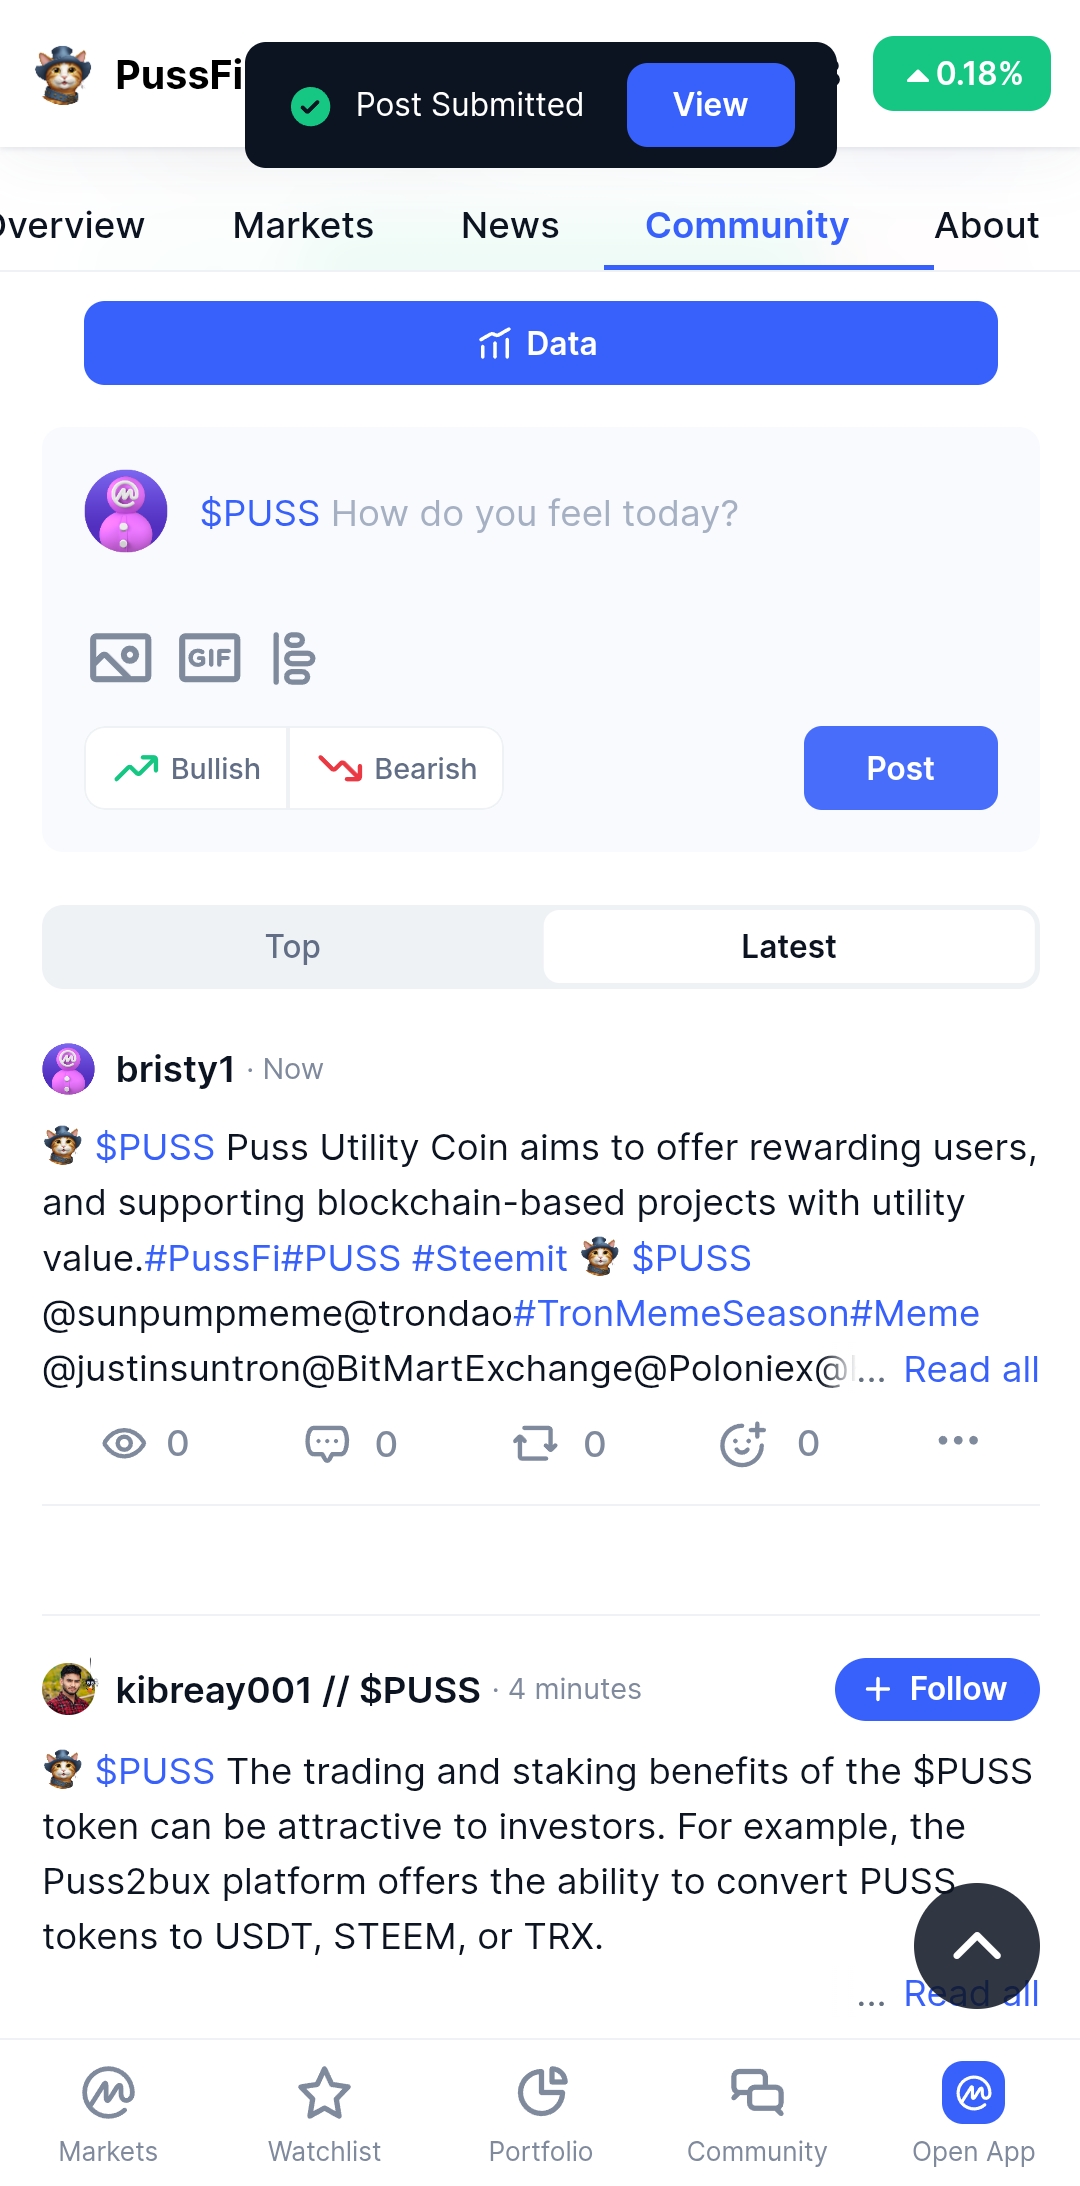Screen dimensions: 1080x2186
Task: Tap the Open App icon
Action: [973, 2092]
